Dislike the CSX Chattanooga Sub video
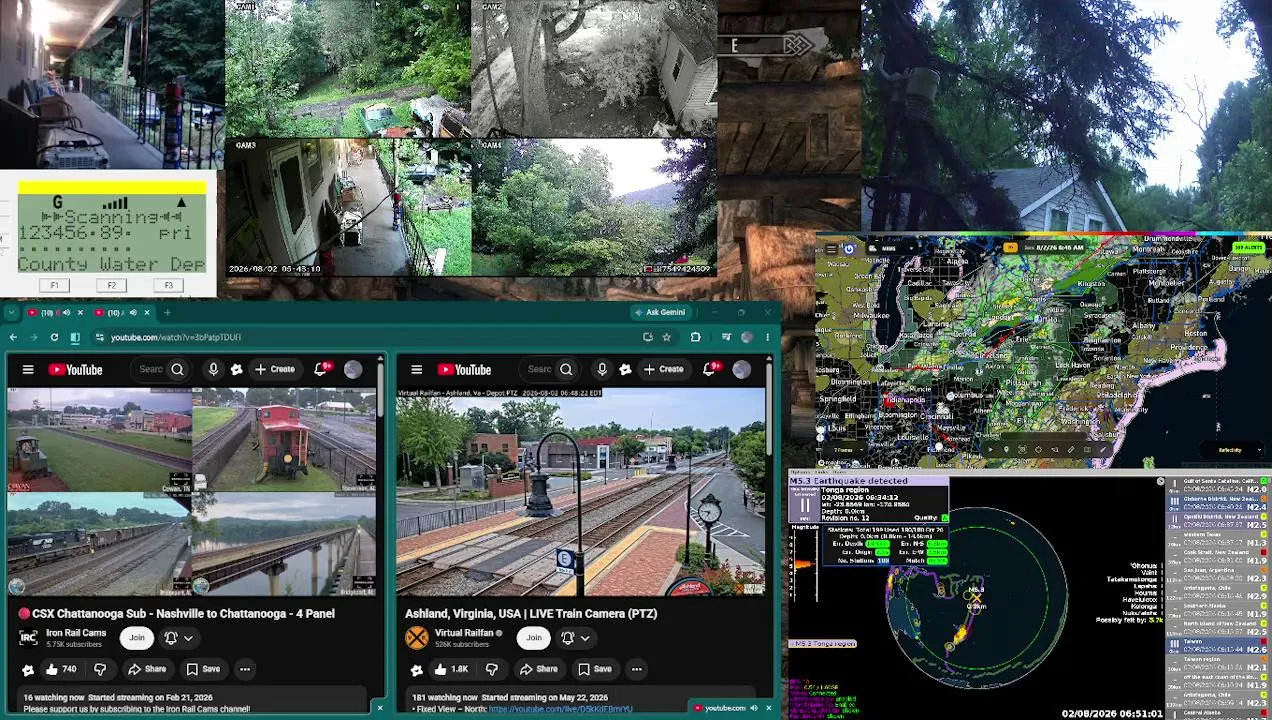 coord(100,669)
